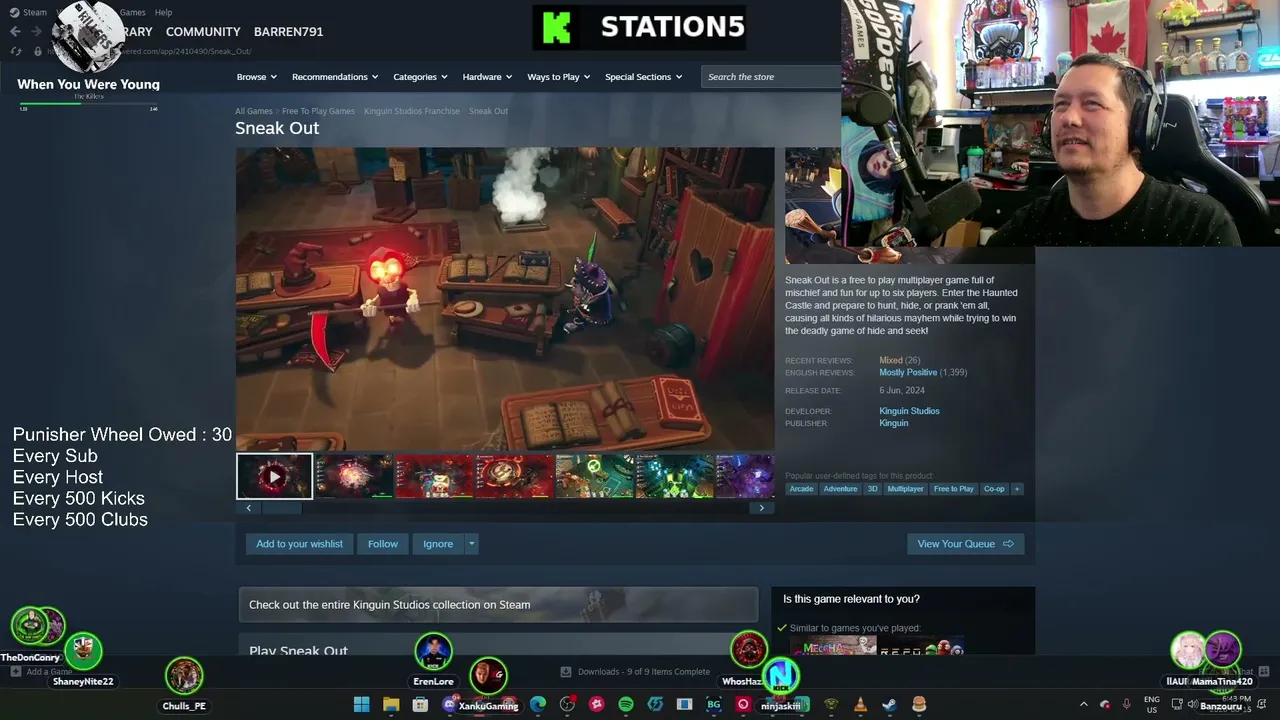Screen dimensions: 1280x720
Task: Expand the Hardware dropdown
Action: click(487, 77)
